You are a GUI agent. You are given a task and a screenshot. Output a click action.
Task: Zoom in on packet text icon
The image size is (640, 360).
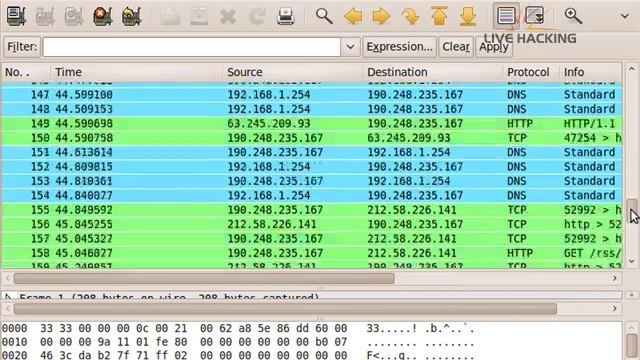tap(573, 16)
